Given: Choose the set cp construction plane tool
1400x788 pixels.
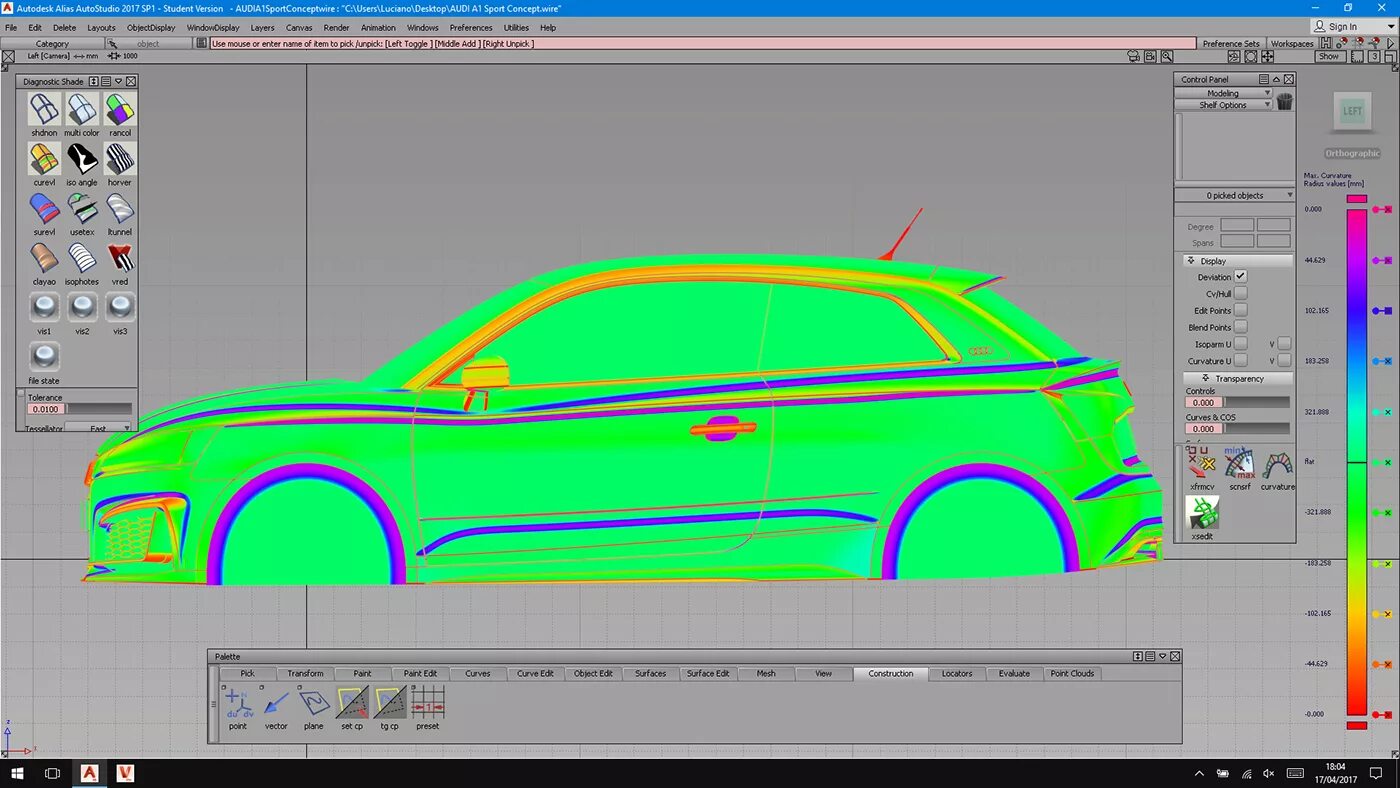Looking at the screenshot, I should point(352,702).
